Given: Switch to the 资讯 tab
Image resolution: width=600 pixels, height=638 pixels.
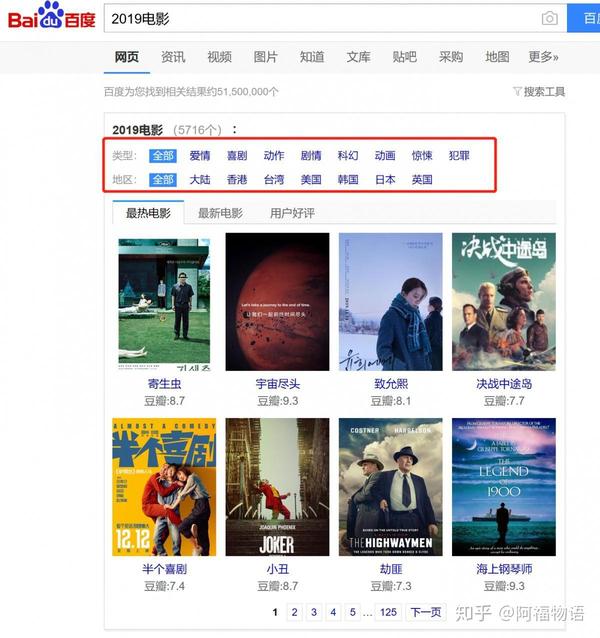Looking at the screenshot, I should (173, 57).
